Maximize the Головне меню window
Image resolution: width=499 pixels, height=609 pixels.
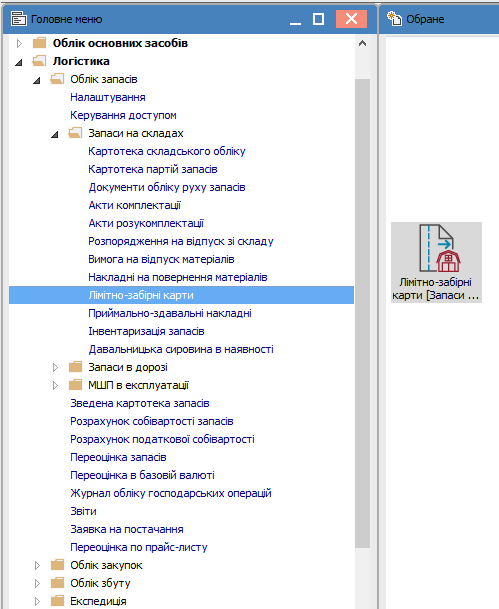(x=318, y=19)
